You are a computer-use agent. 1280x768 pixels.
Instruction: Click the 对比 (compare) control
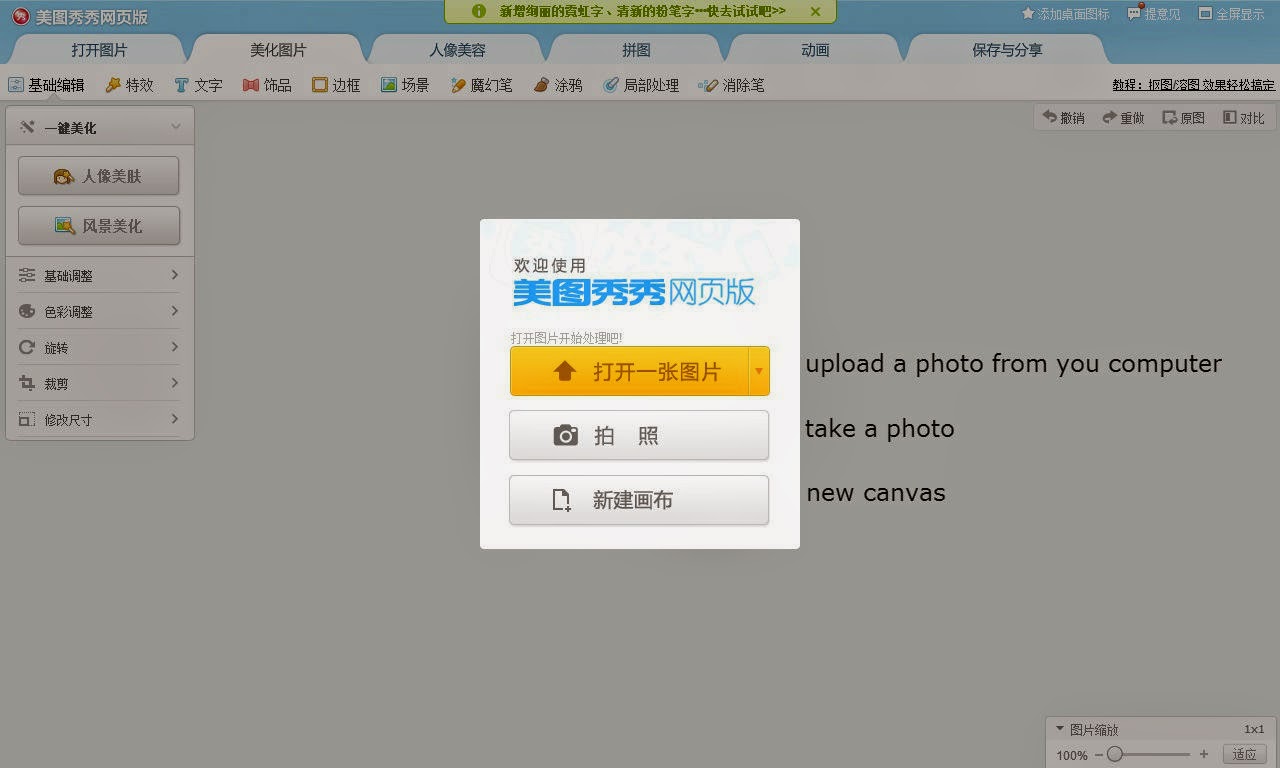pos(1243,117)
